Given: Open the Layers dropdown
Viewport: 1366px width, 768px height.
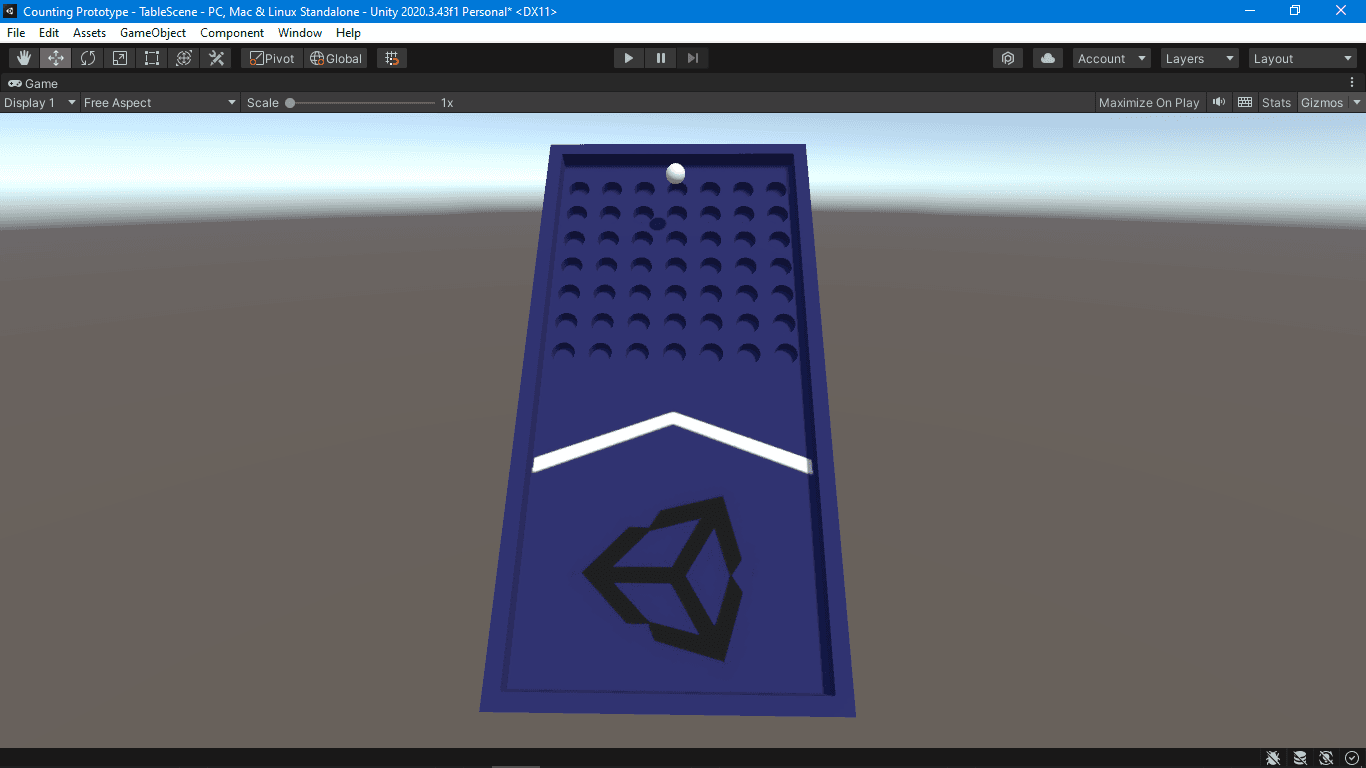Looking at the screenshot, I should coord(1199,58).
